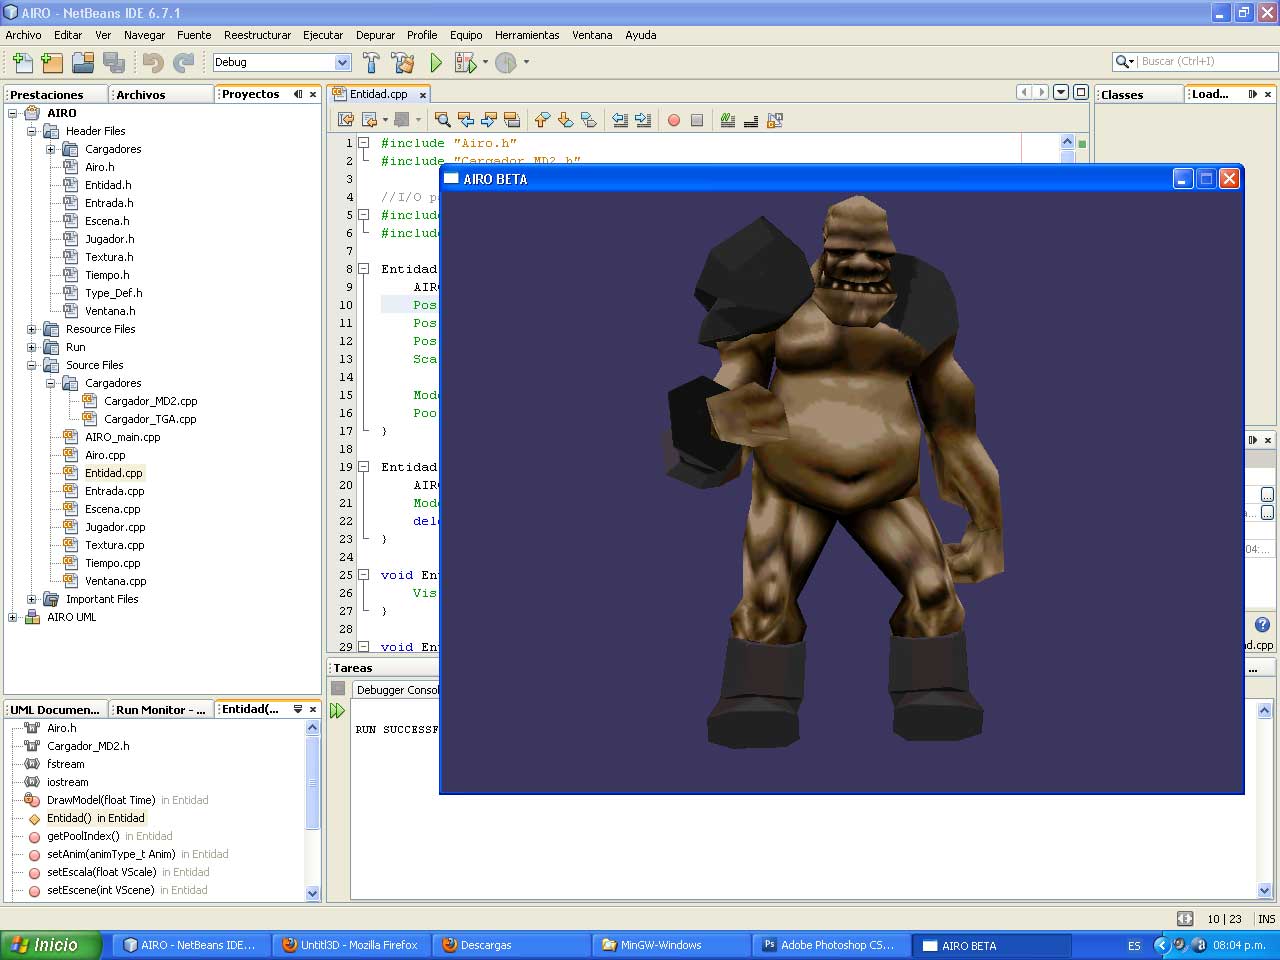Click the help question mark icon
This screenshot has width=1280, height=960.
pyautogui.click(x=1262, y=625)
